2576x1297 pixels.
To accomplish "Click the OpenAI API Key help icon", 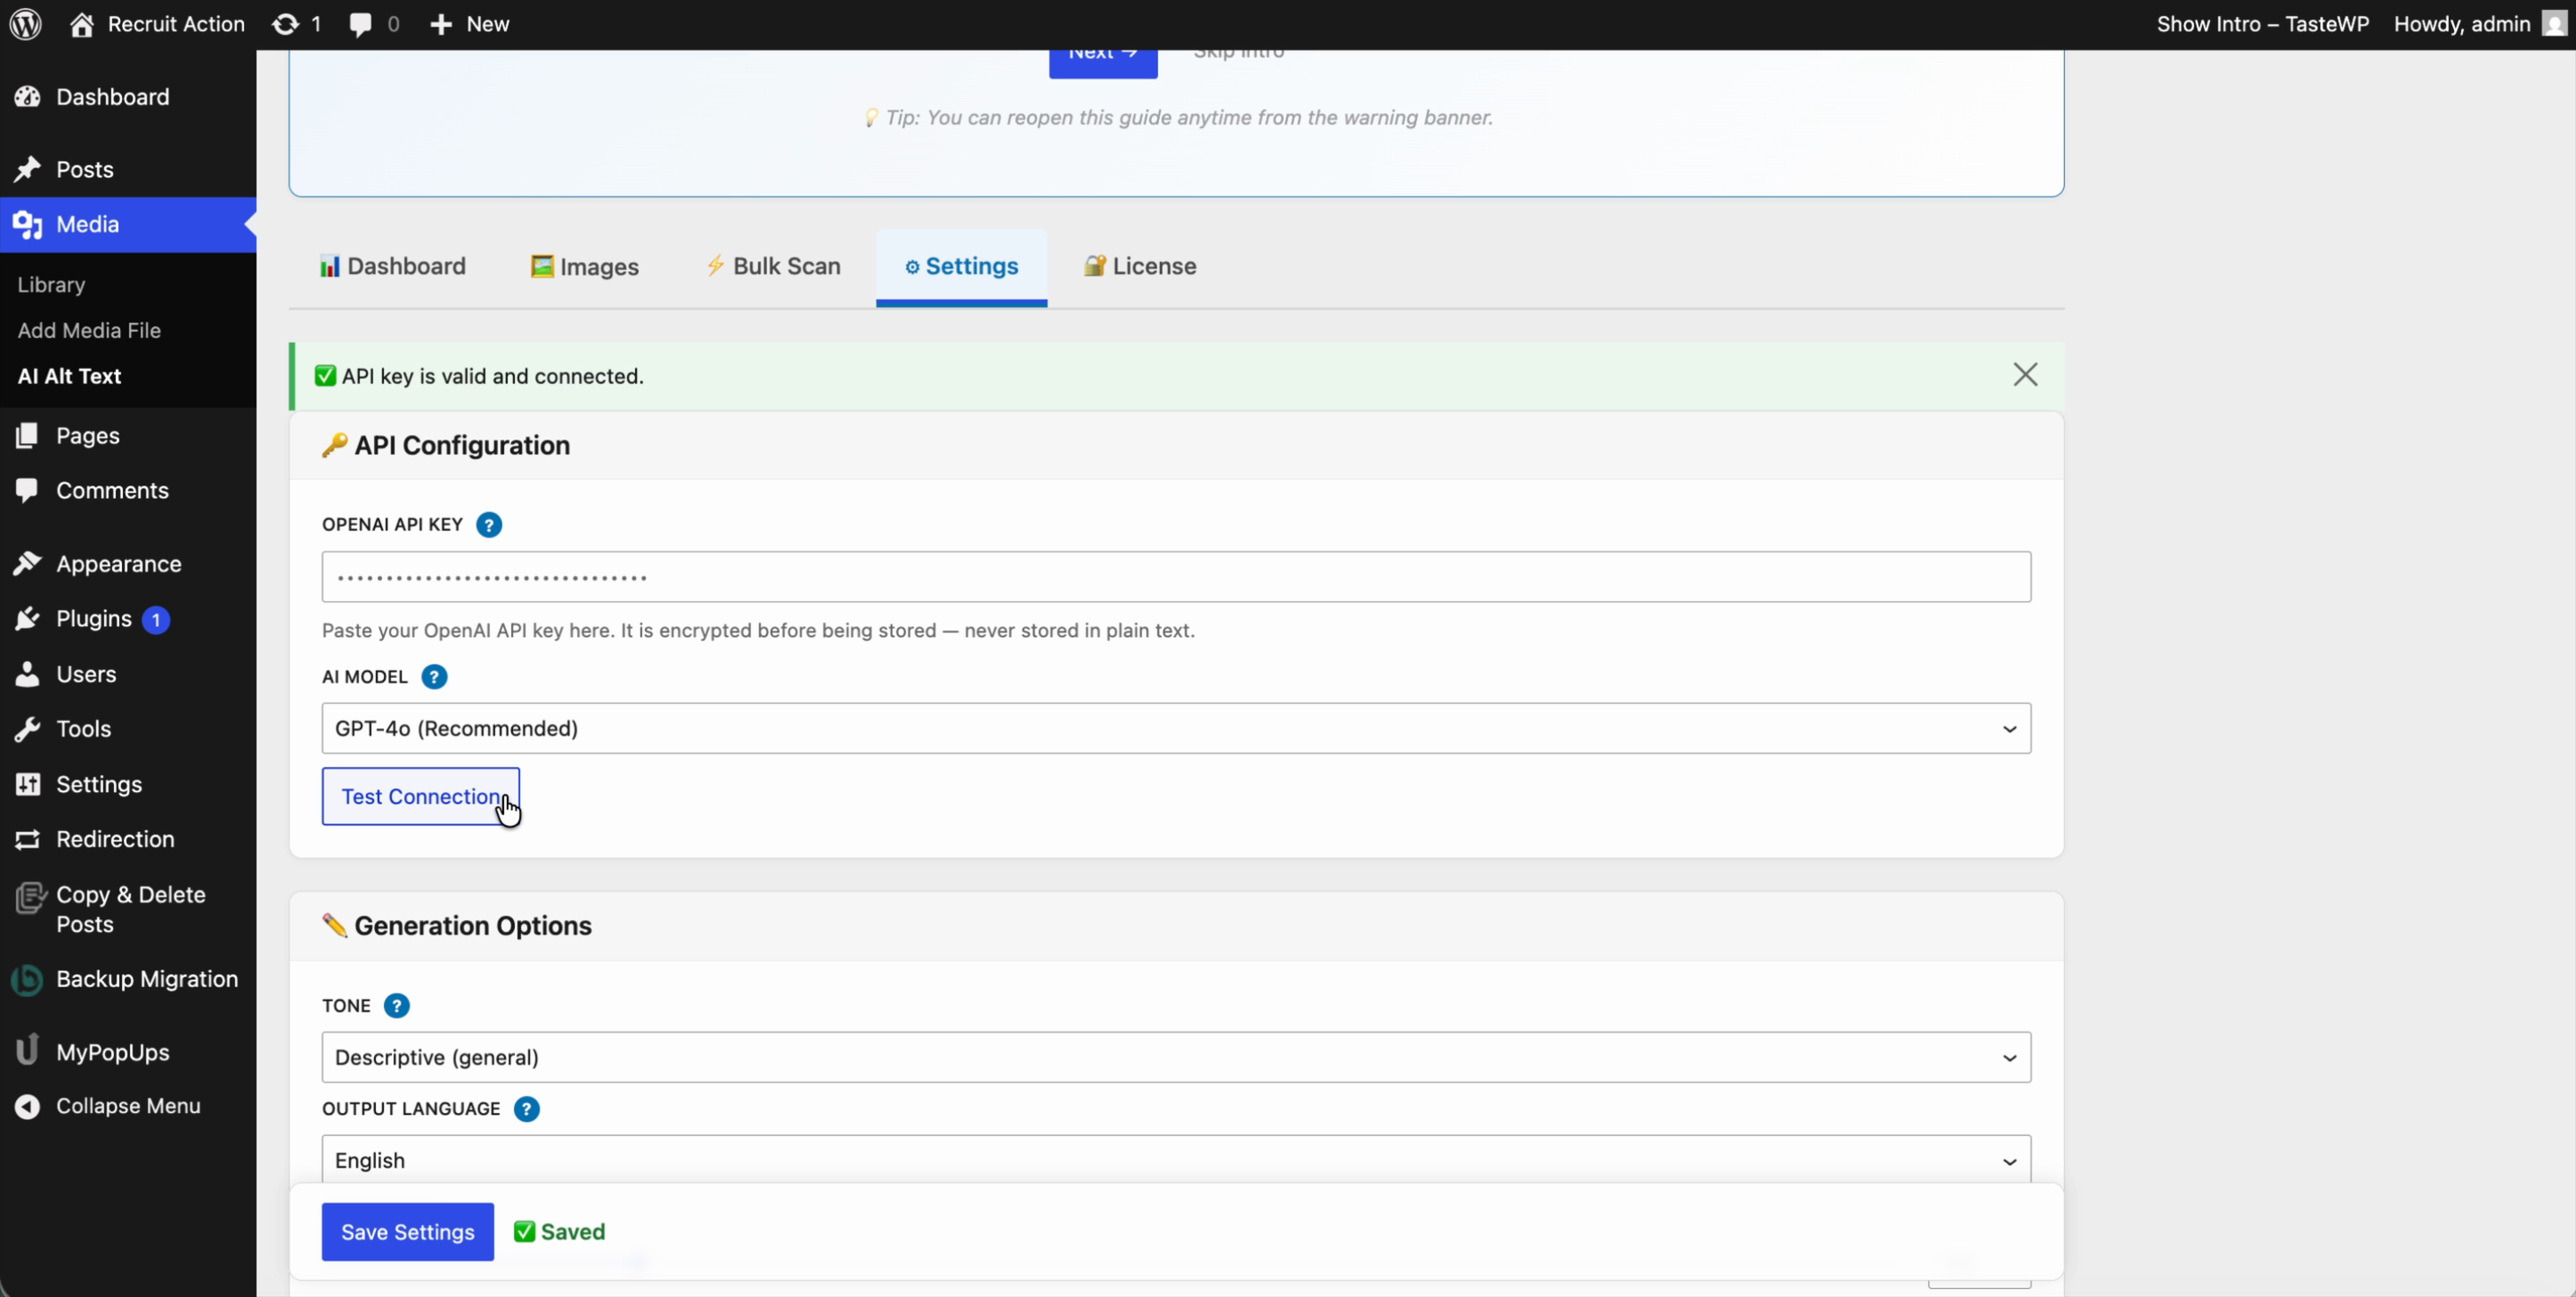I will (489, 525).
